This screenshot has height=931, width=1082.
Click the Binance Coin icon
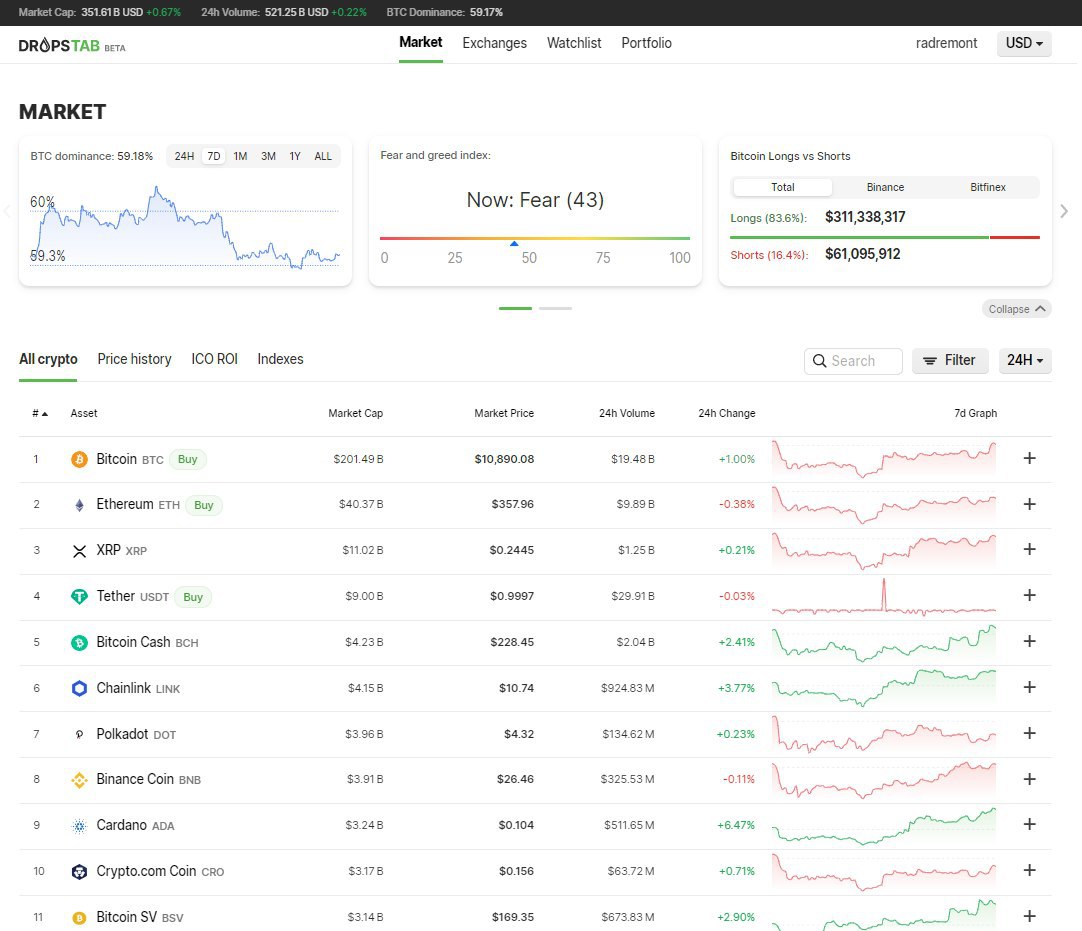pyautogui.click(x=79, y=780)
